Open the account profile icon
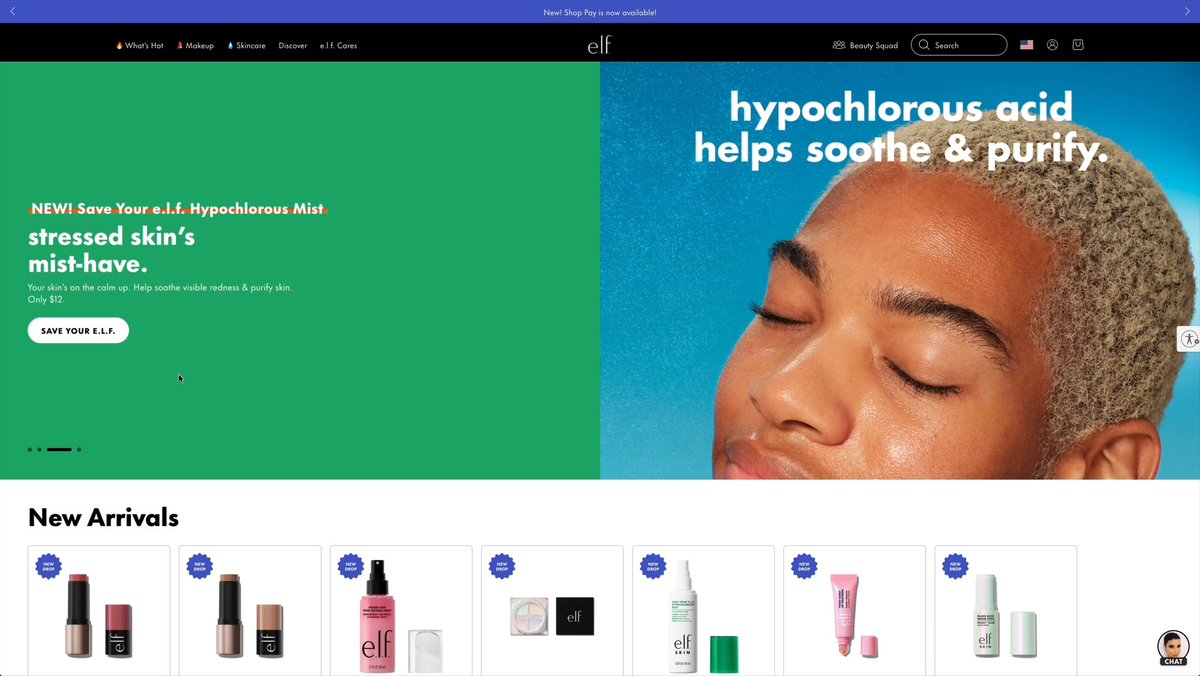This screenshot has height=676, width=1200. point(1052,45)
